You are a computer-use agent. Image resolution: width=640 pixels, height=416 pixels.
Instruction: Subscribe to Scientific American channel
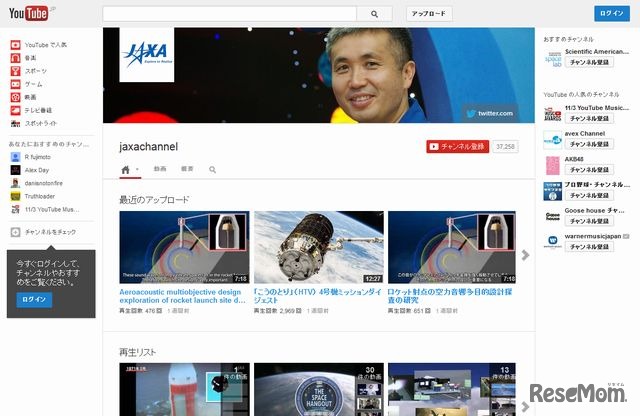click(589, 62)
